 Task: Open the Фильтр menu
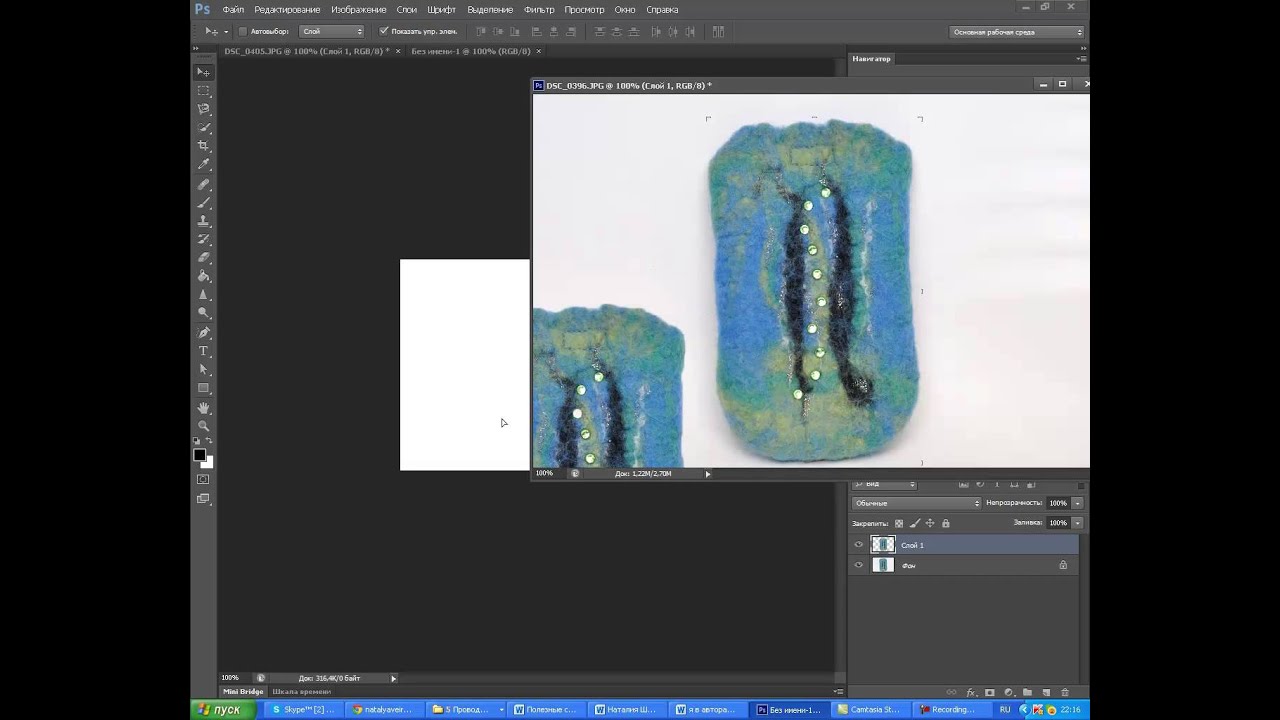pyautogui.click(x=539, y=9)
